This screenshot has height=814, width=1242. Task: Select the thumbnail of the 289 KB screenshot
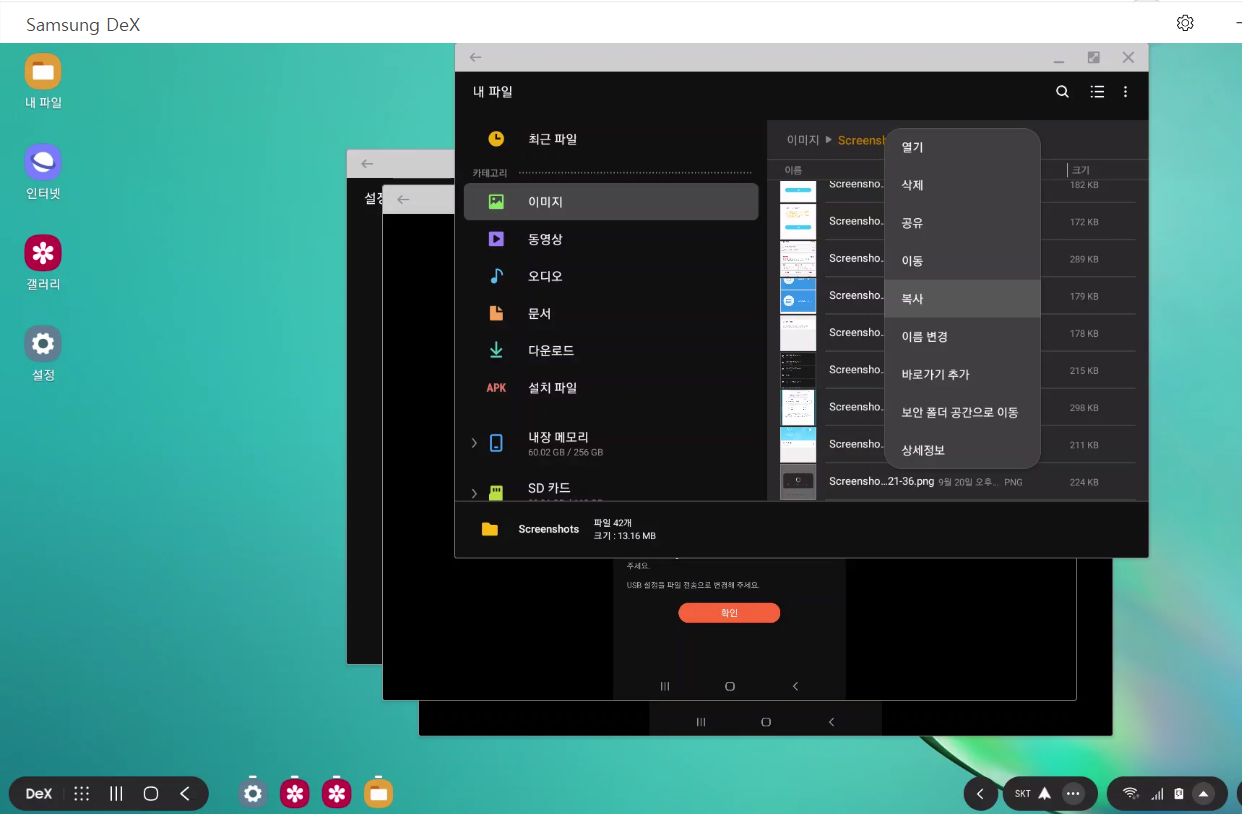(x=798, y=258)
